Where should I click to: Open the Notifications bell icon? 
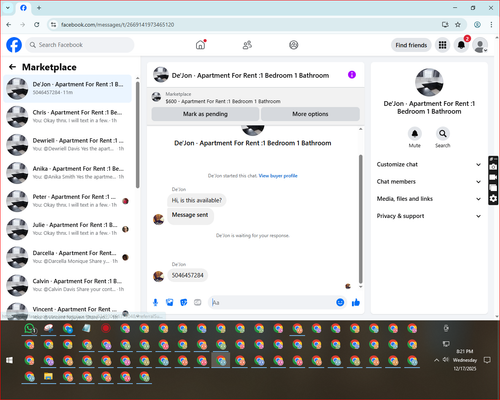pyautogui.click(x=461, y=45)
